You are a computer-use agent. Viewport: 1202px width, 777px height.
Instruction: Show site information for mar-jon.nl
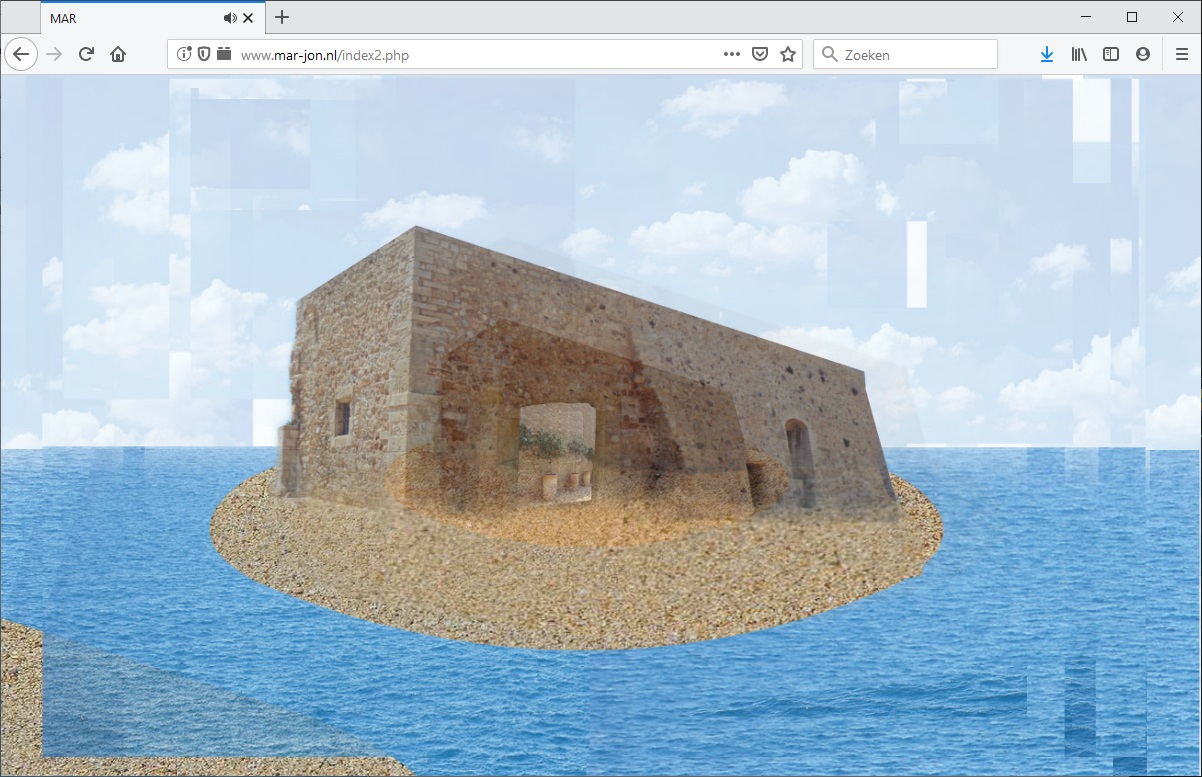coord(184,54)
